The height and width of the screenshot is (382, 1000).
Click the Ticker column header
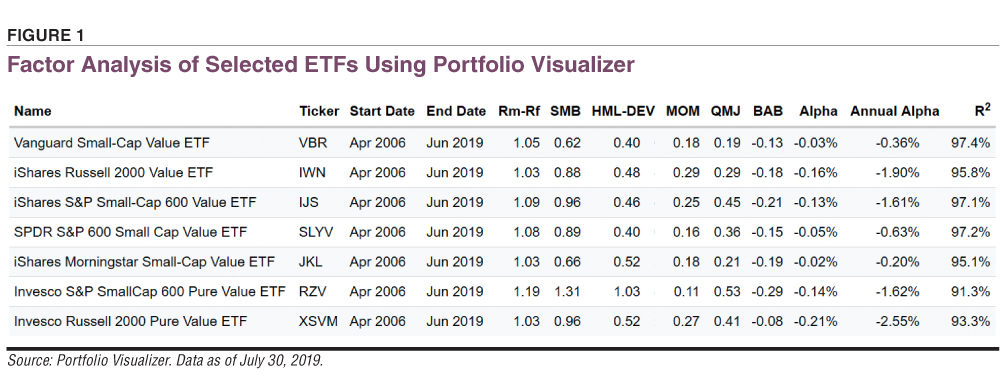[320, 112]
